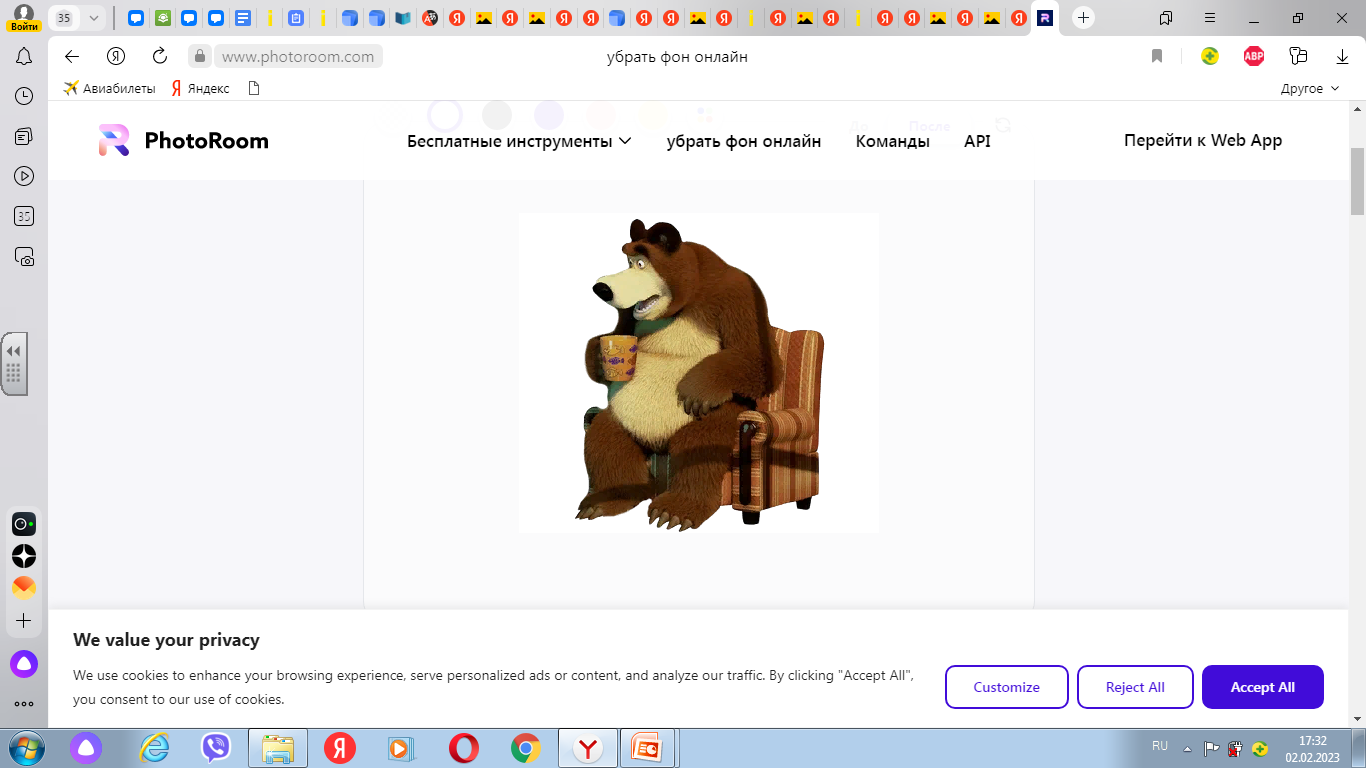
Task: Open the orange mail app in sidebar
Action: (x=24, y=588)
